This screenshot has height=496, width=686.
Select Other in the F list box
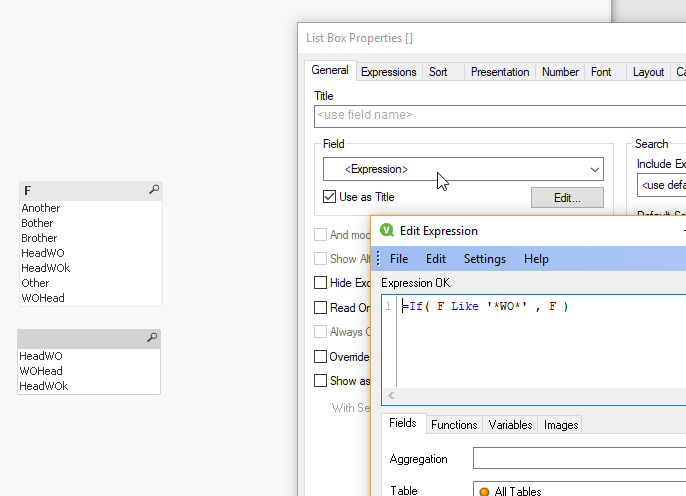91,283
